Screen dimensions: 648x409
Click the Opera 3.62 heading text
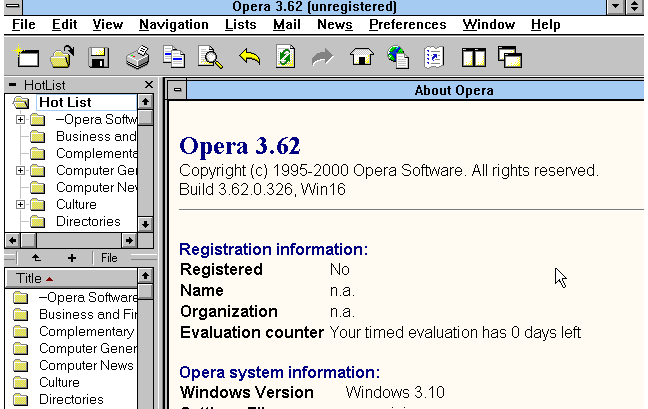click(240, 146)
